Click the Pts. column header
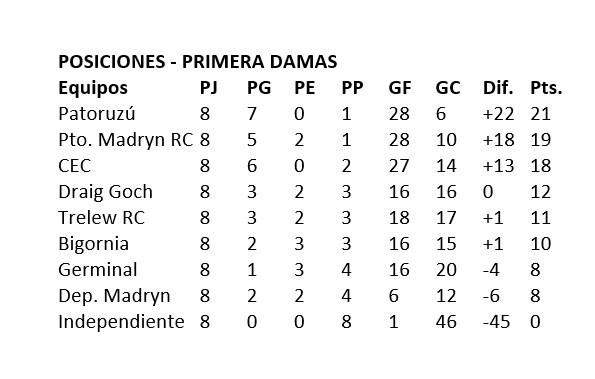 click(x=546, y=88)
